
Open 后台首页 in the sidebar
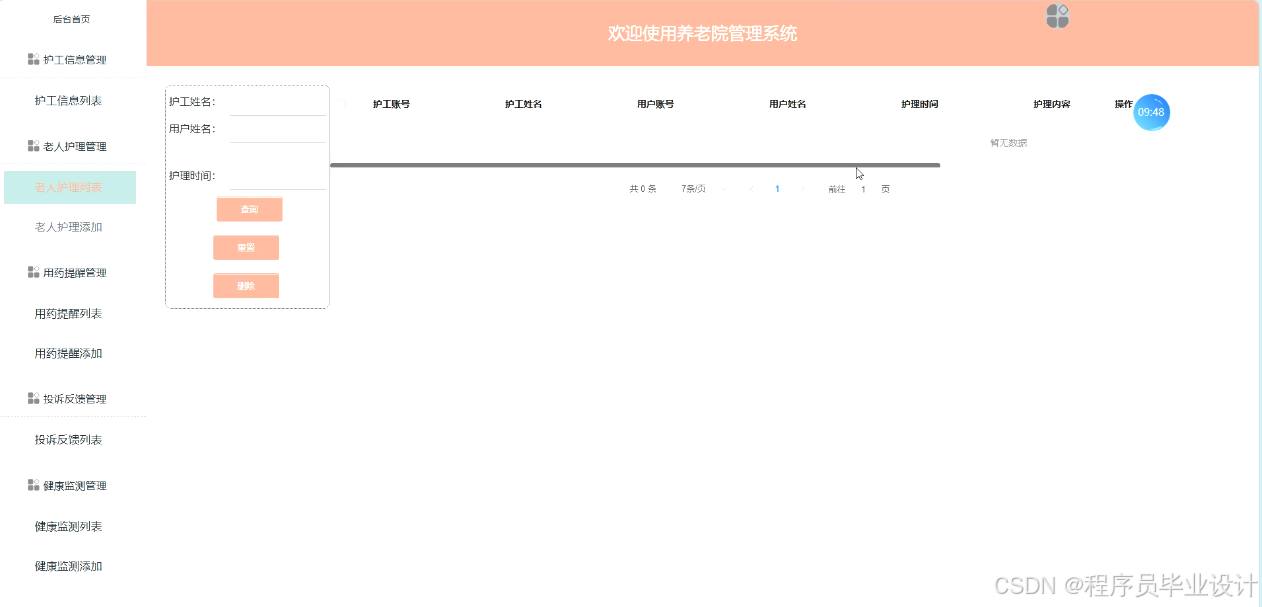[72, 19]
